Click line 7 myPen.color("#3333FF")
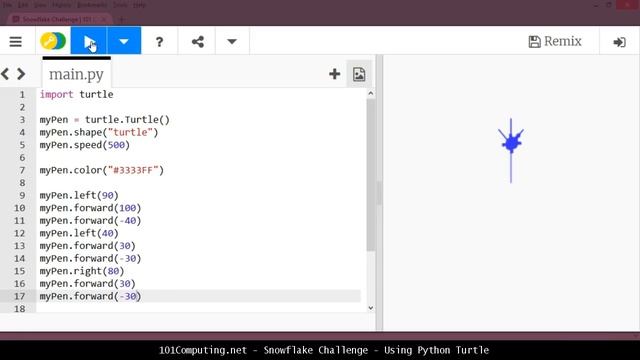The image size is (640, 360). tap(102, 170)
